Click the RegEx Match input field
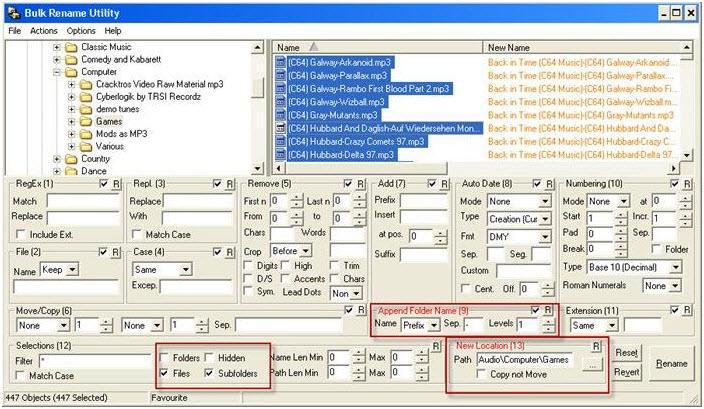Viewport: 704px width, 409px height. click(83, 202)
